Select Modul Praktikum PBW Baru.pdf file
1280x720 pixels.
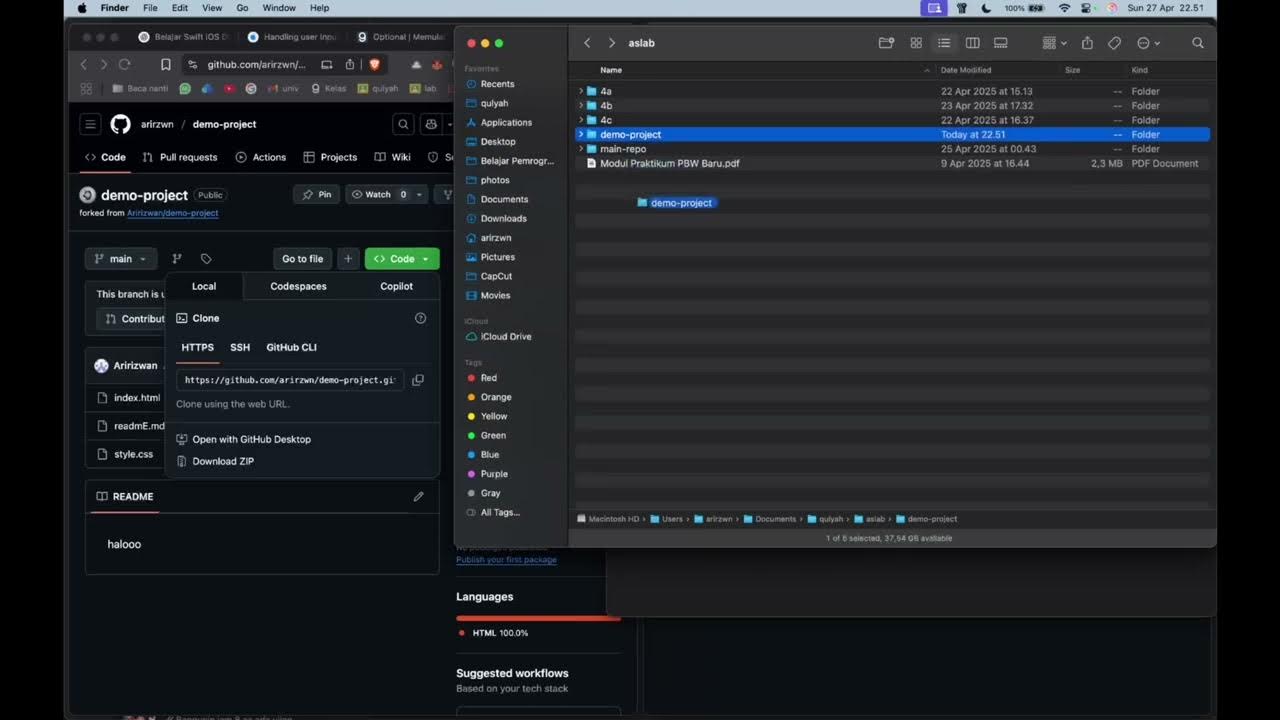coord(892,163)
